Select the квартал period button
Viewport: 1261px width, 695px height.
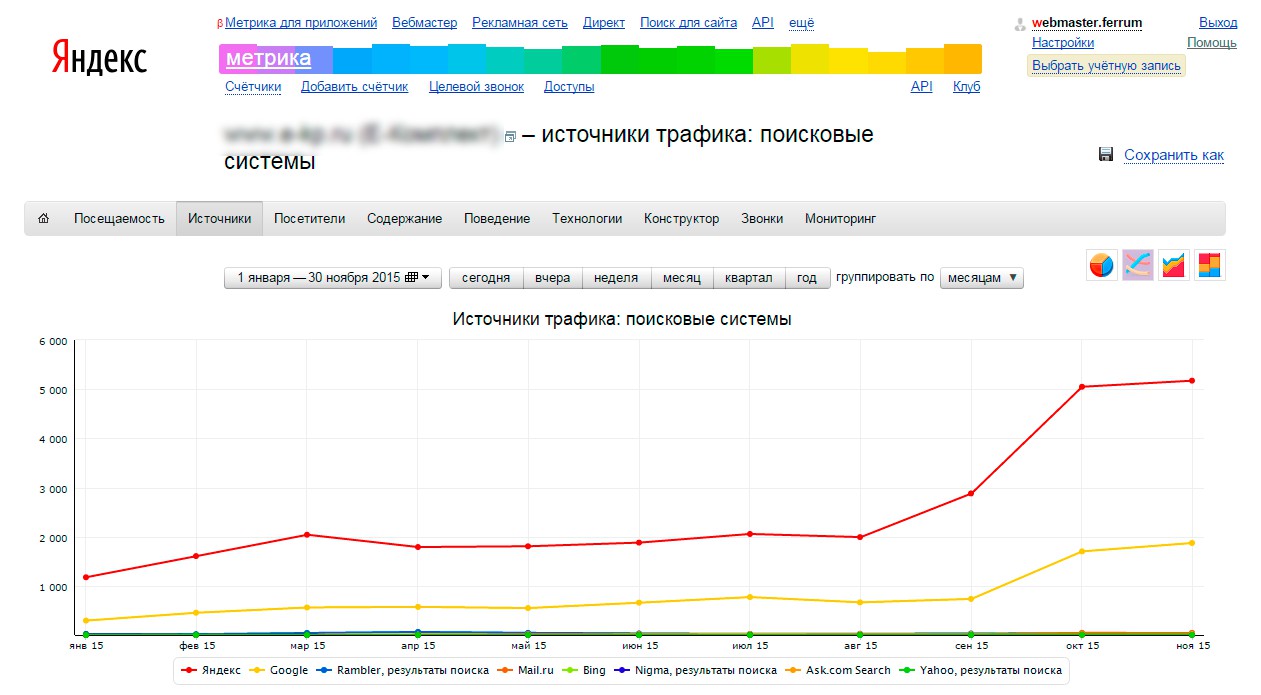749,278
